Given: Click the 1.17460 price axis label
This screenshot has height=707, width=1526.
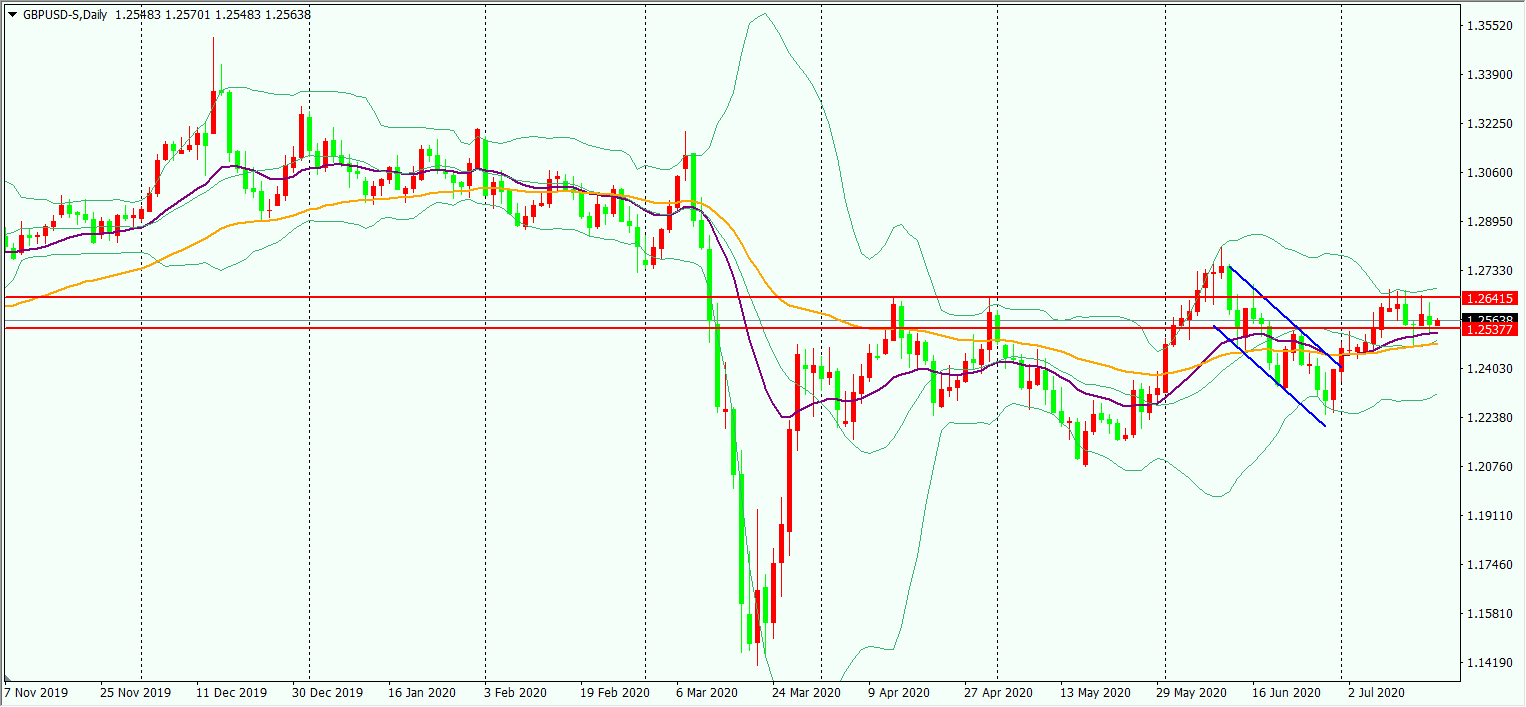Looking at the screenshot, I should 1489,565.
